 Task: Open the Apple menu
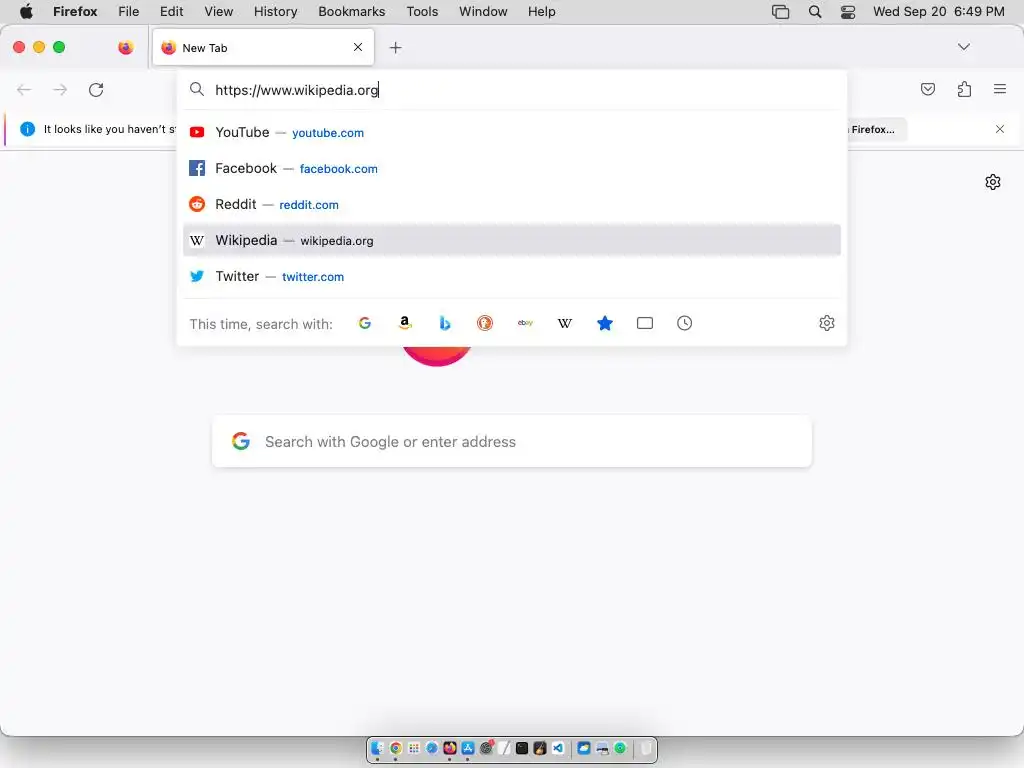tap(26, 12)
